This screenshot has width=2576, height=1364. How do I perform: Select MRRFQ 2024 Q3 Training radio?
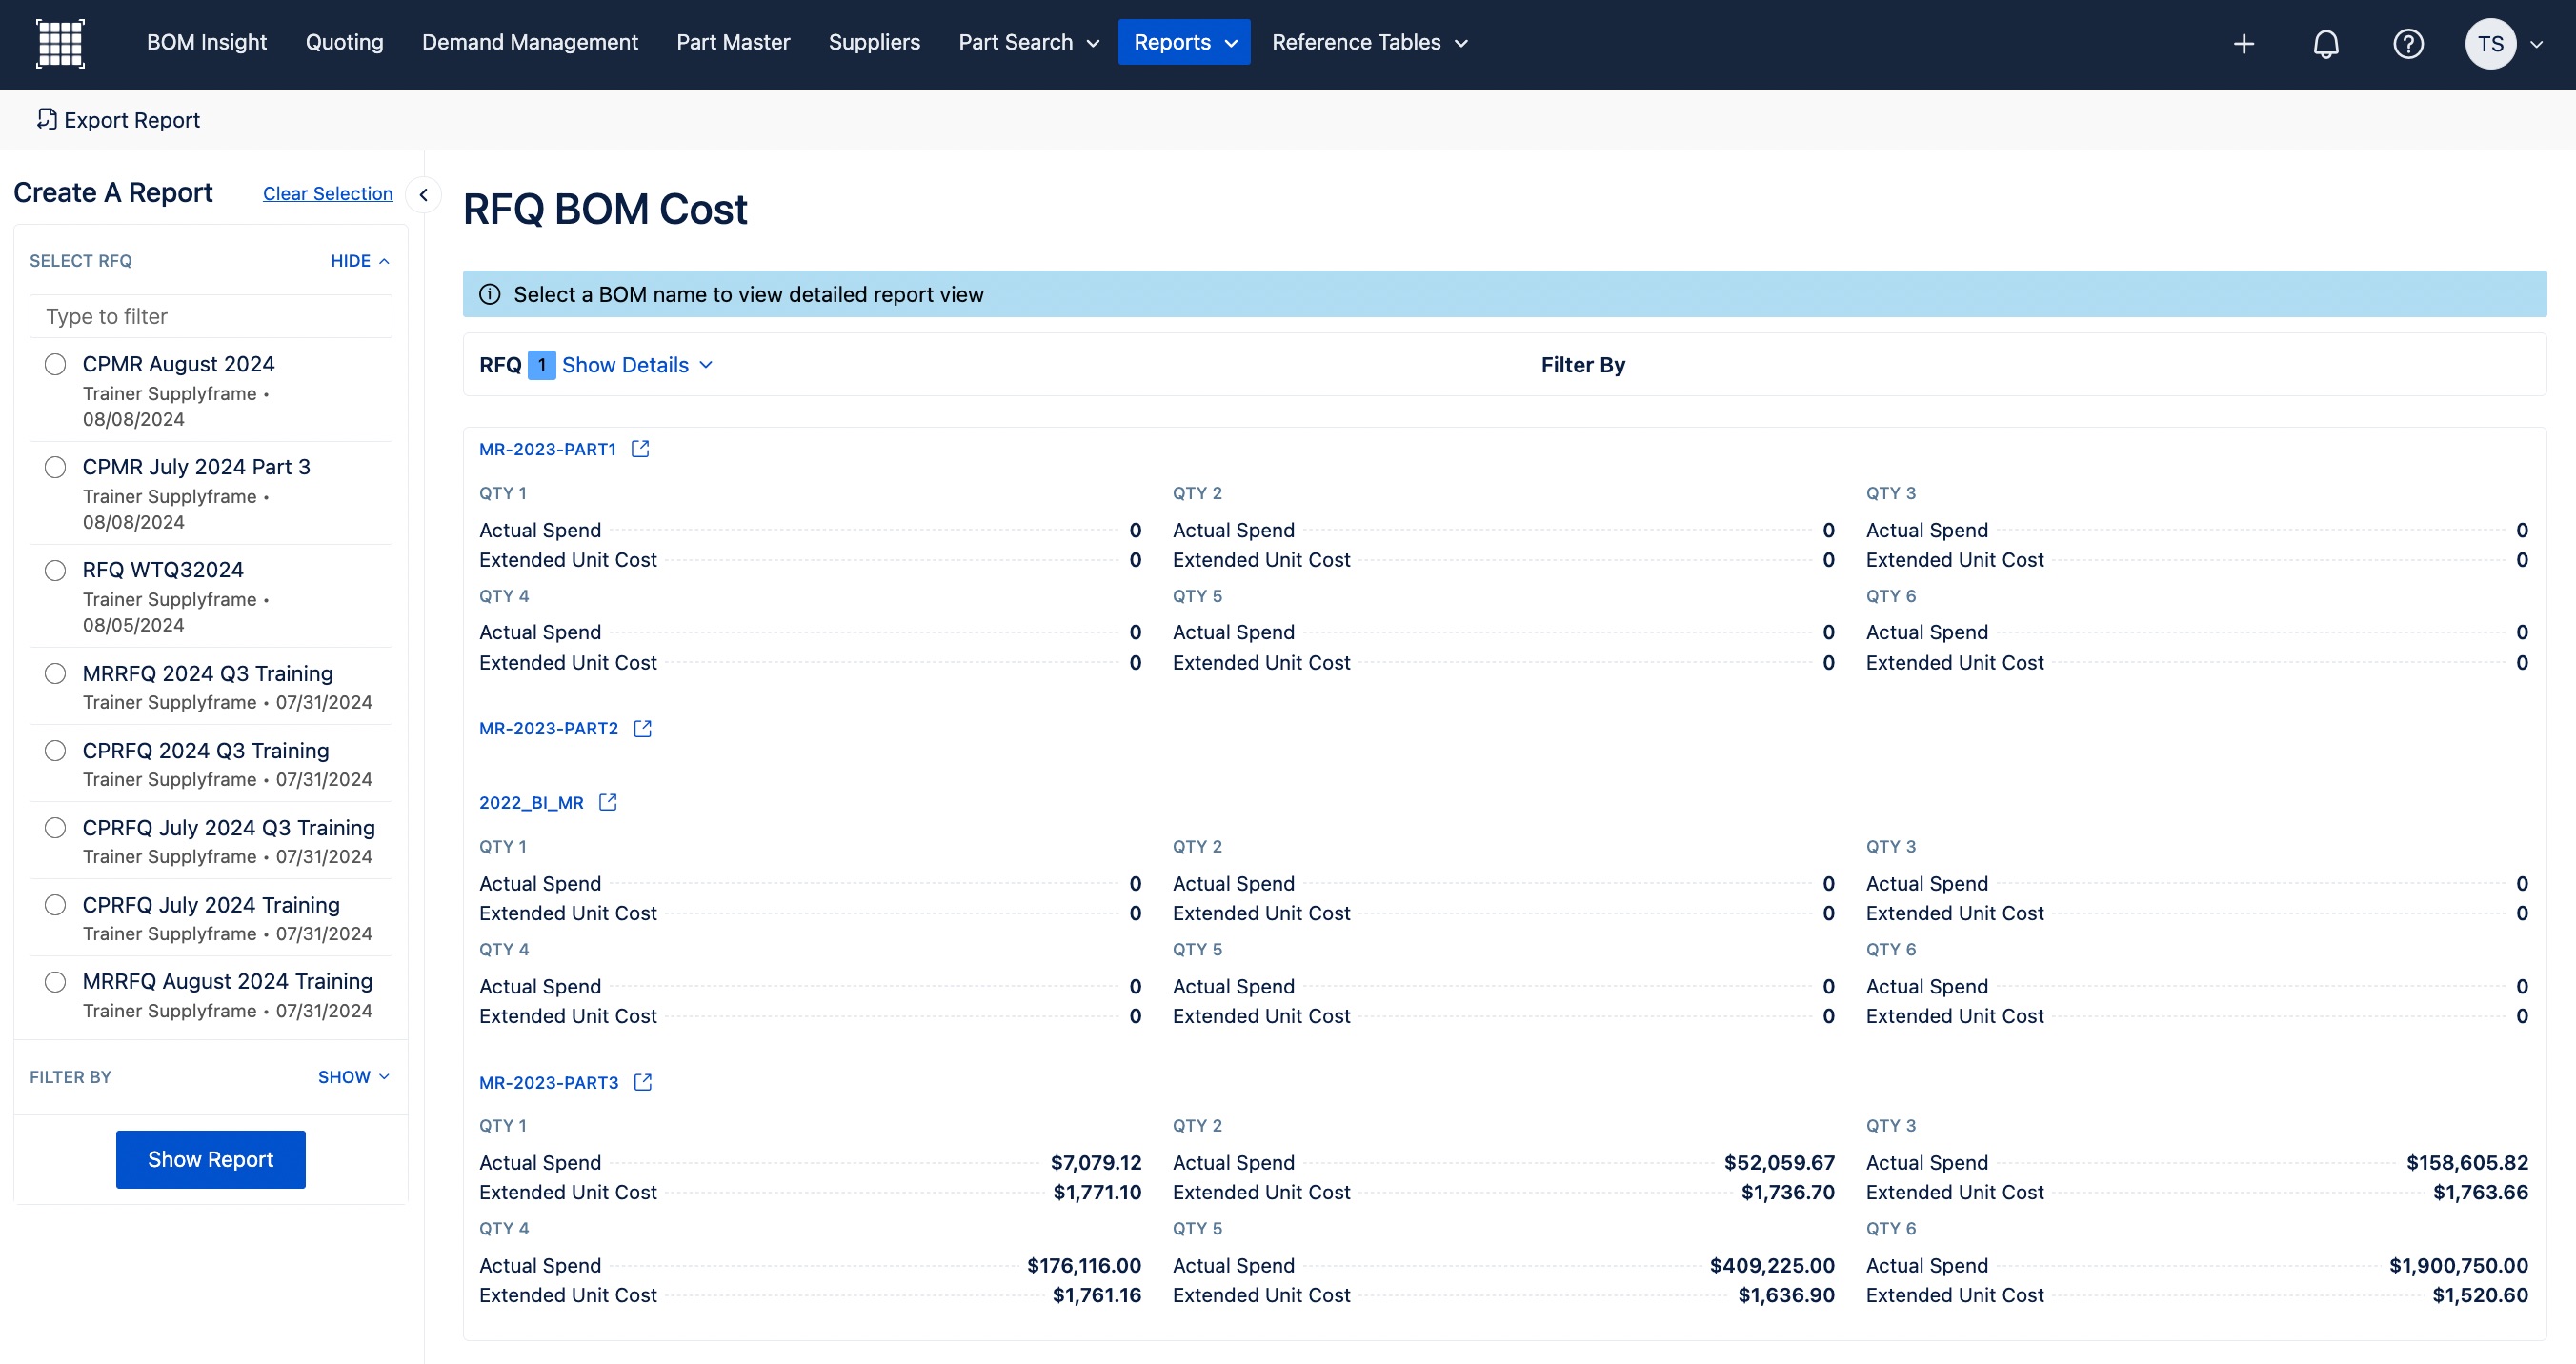55,673
